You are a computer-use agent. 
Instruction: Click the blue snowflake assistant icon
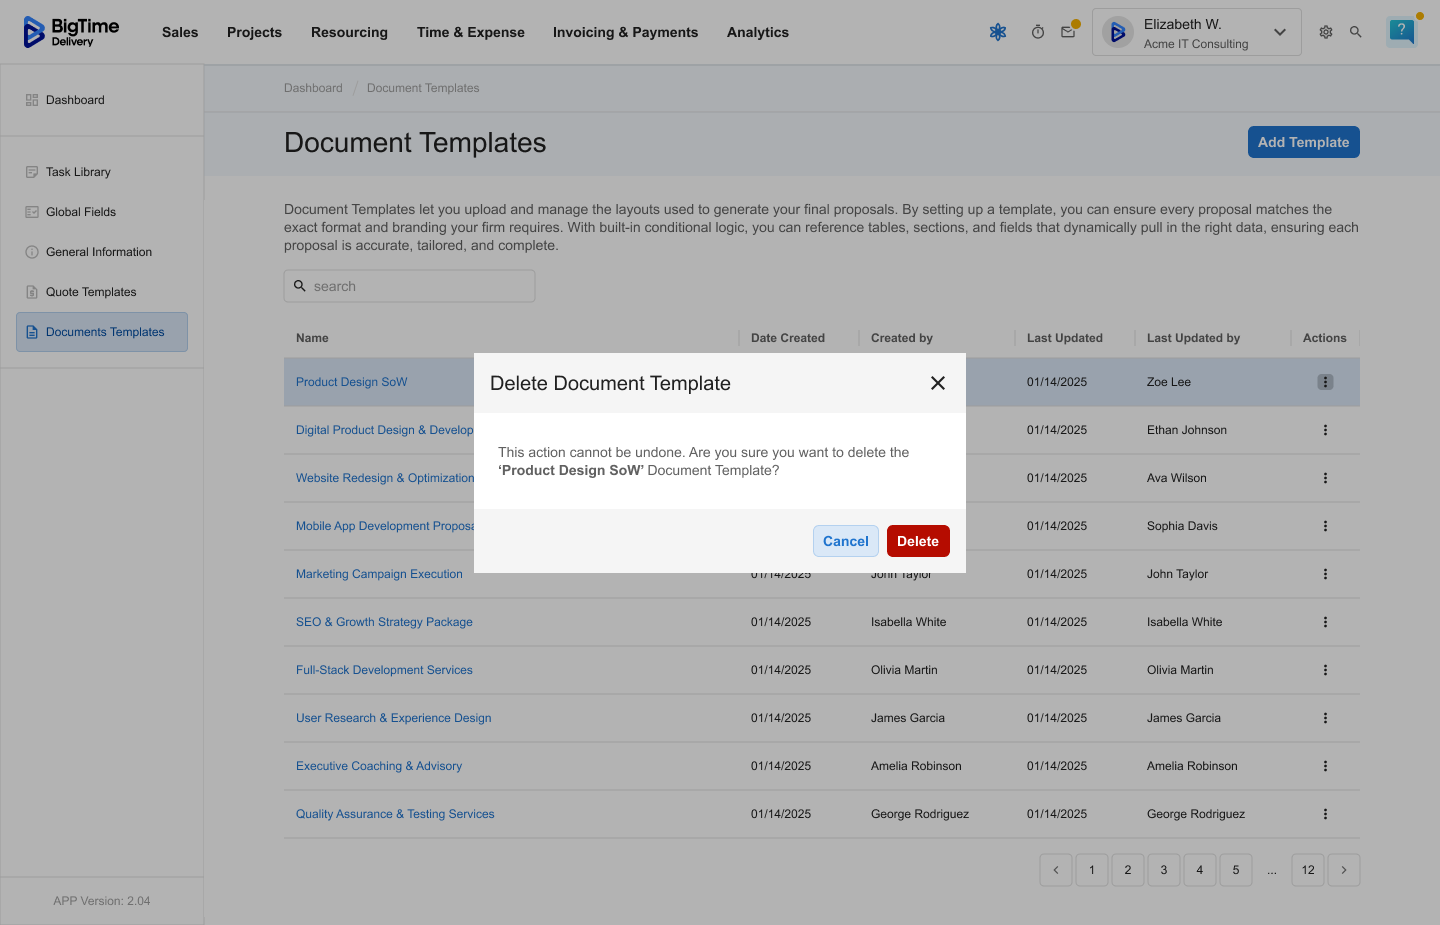pos(998,32)
